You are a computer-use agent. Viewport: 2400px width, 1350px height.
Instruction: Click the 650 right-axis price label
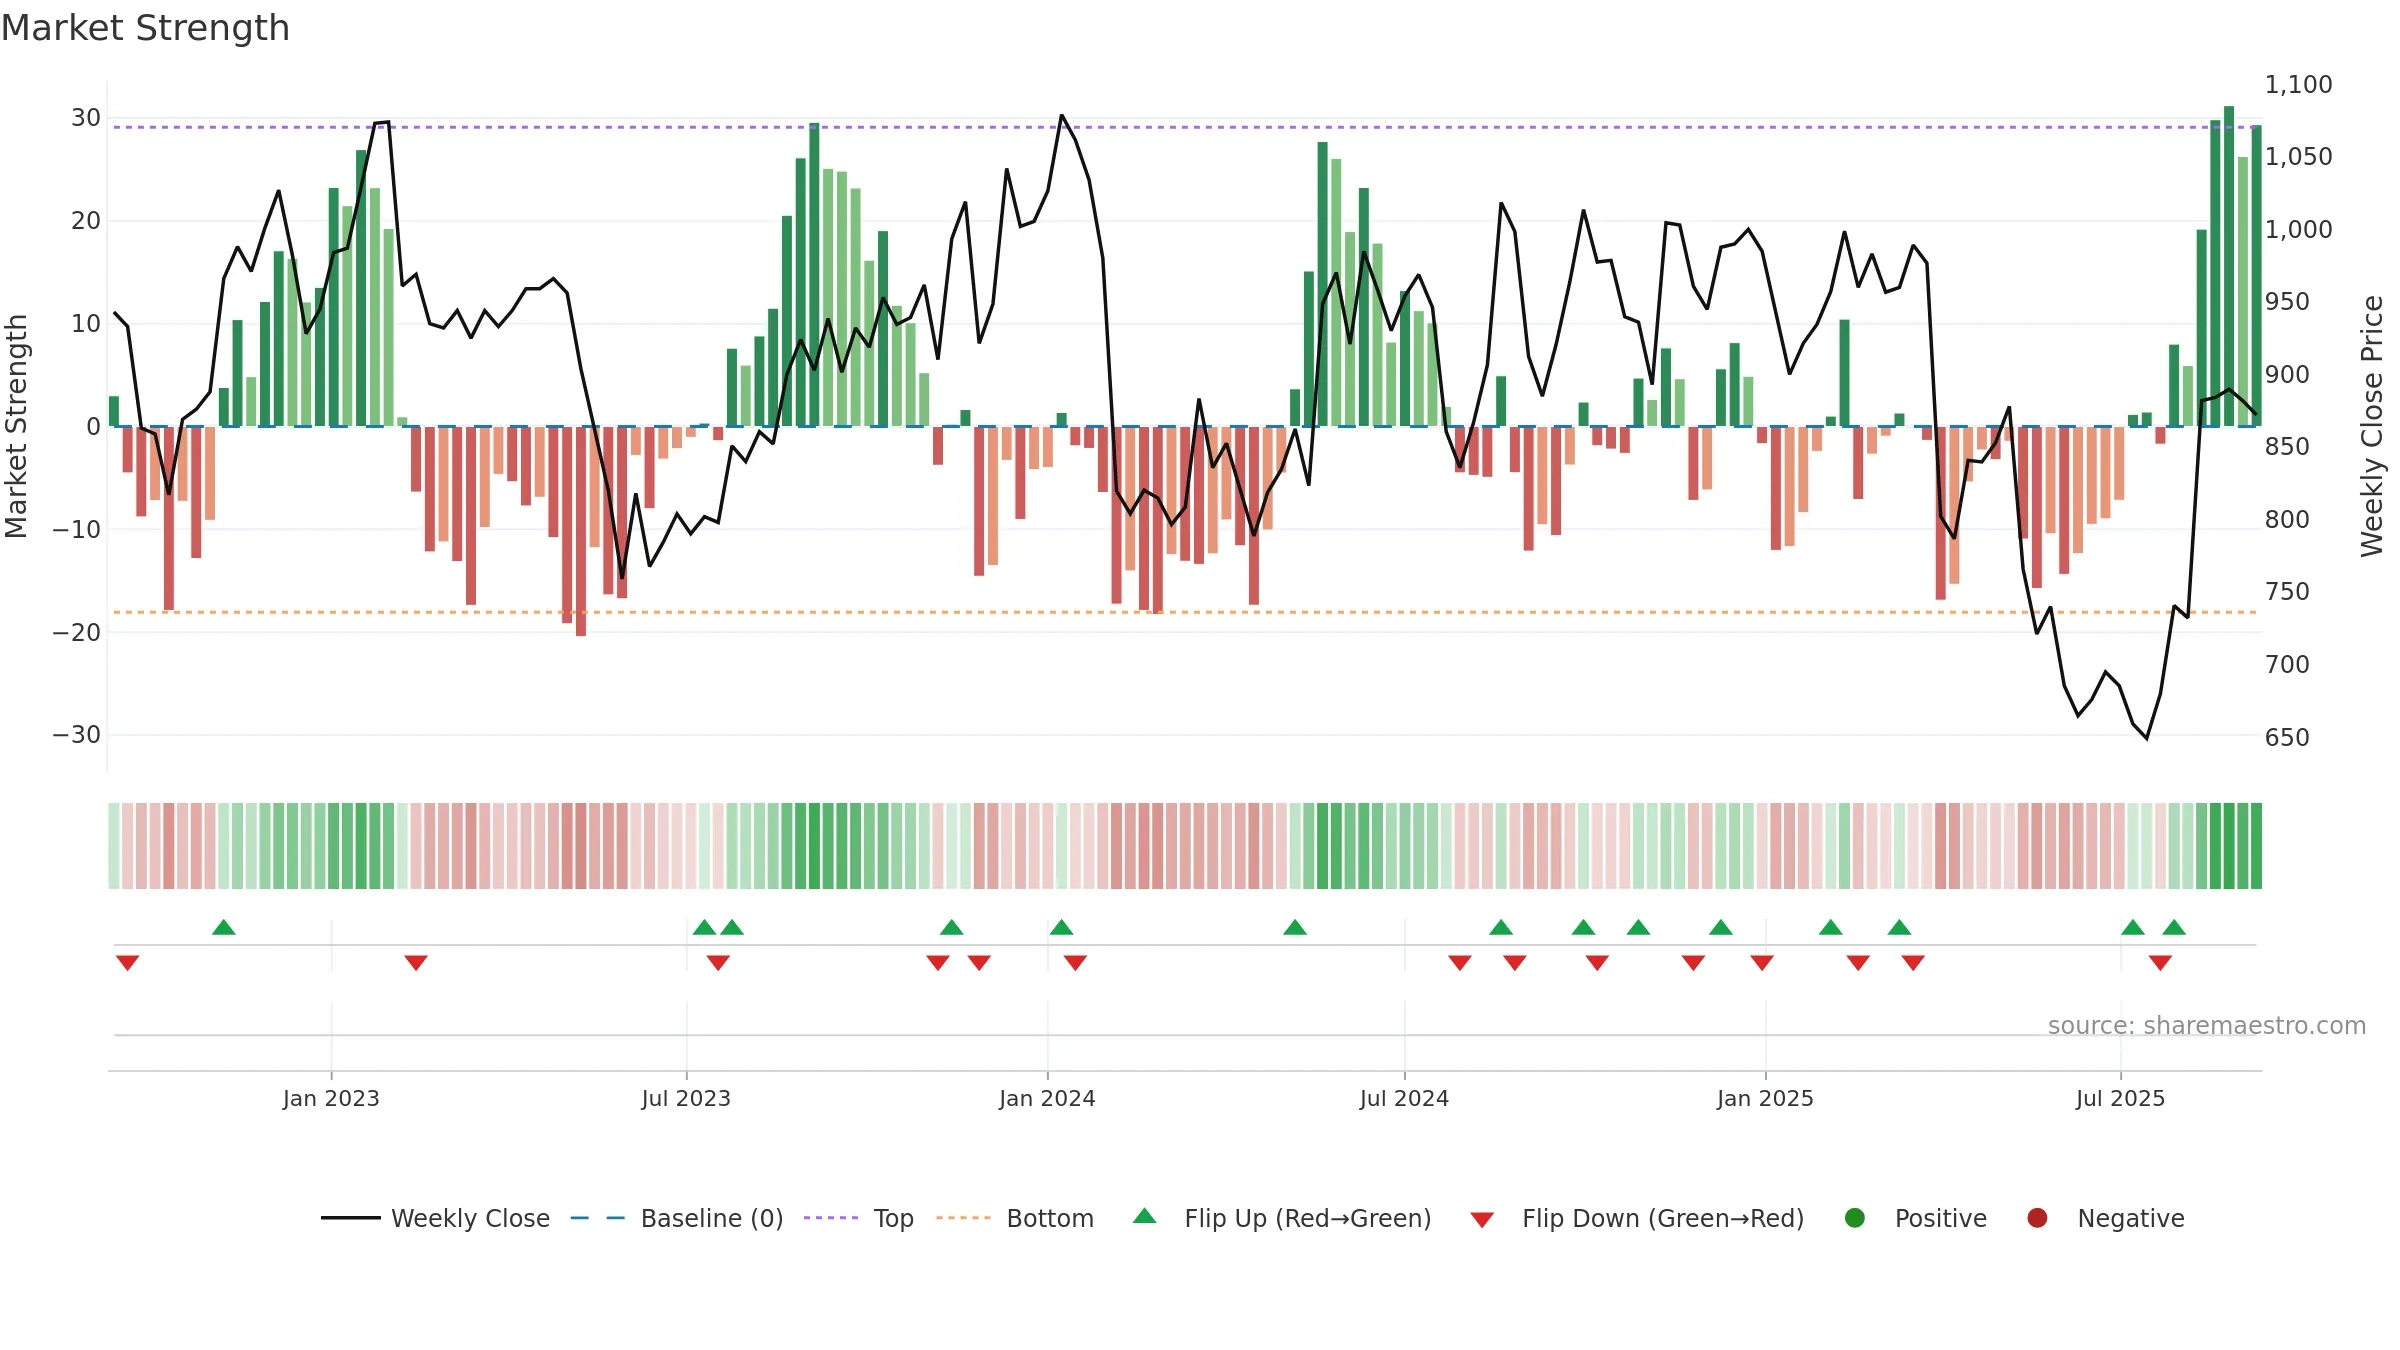(x=2287, y=738)
